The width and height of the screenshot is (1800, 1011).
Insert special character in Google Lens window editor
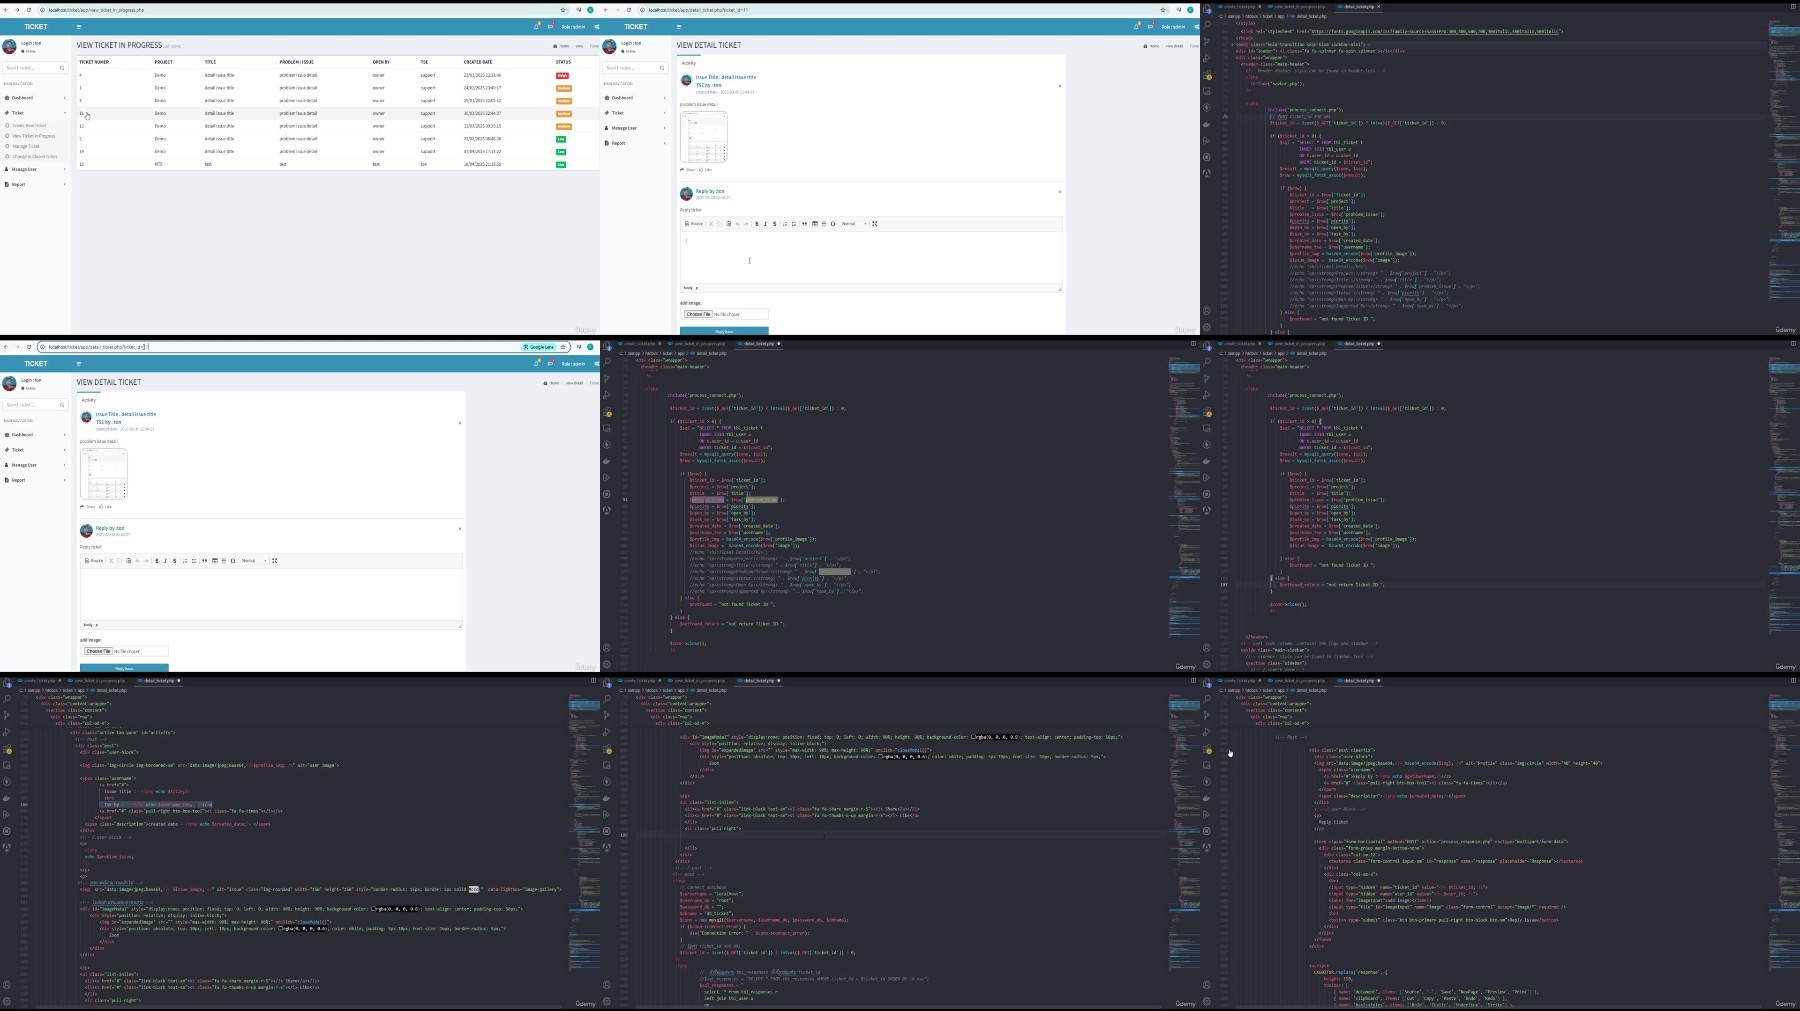(233, 561)
